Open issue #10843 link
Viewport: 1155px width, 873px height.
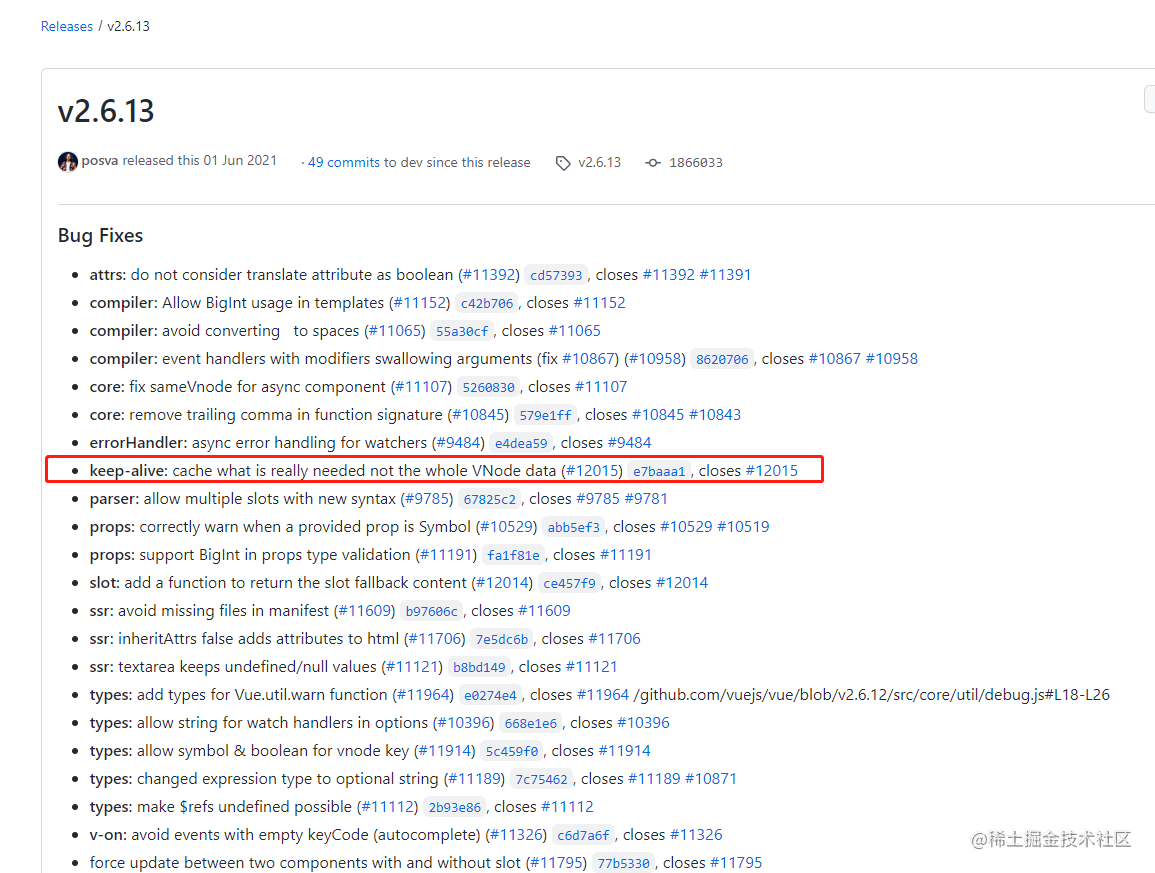[x=715, y=415]
